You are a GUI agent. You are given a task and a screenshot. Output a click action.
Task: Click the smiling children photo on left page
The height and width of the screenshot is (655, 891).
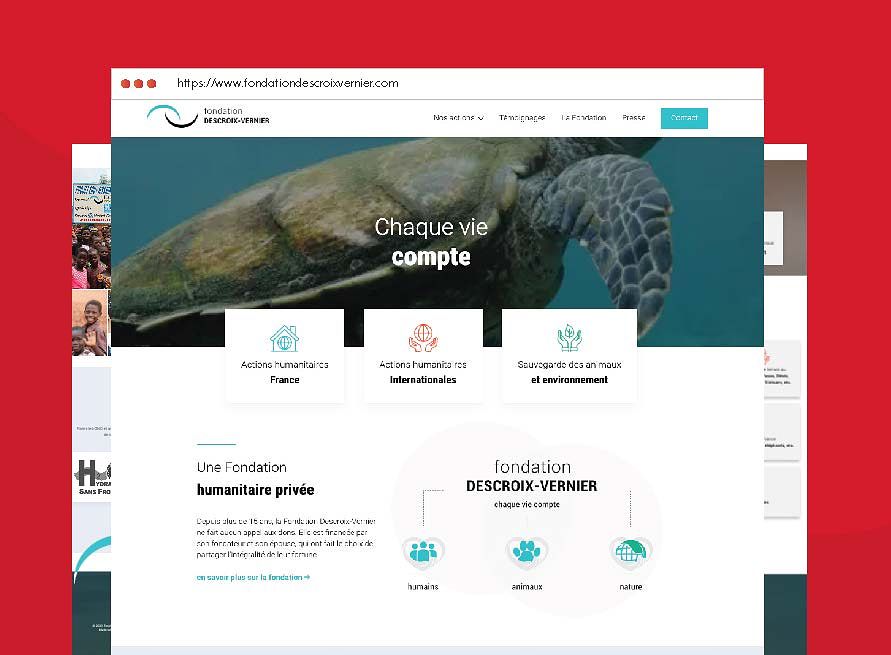(91, 322)
